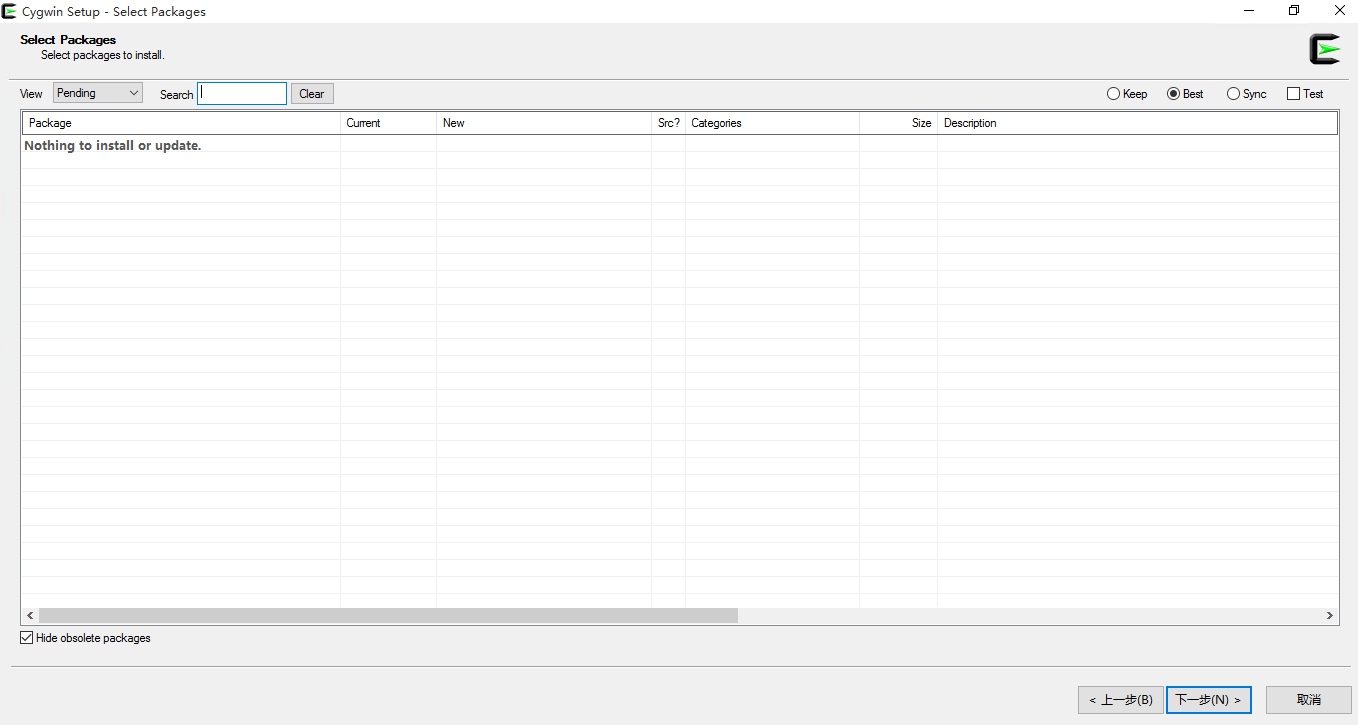Click the Current column header
1358x725 pixels.
[388, 123]
